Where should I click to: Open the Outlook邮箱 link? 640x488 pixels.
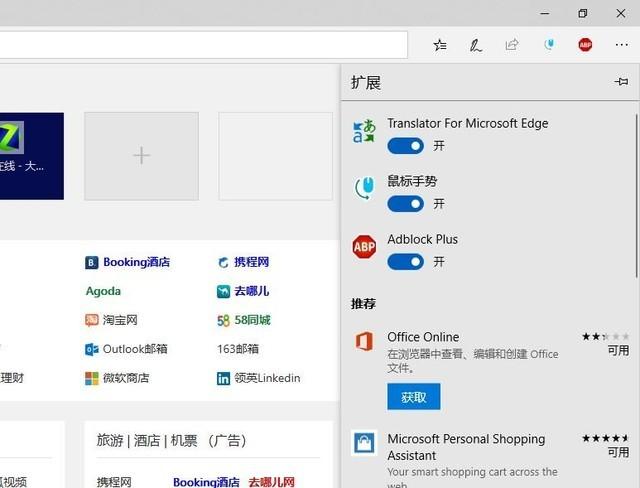135,349
